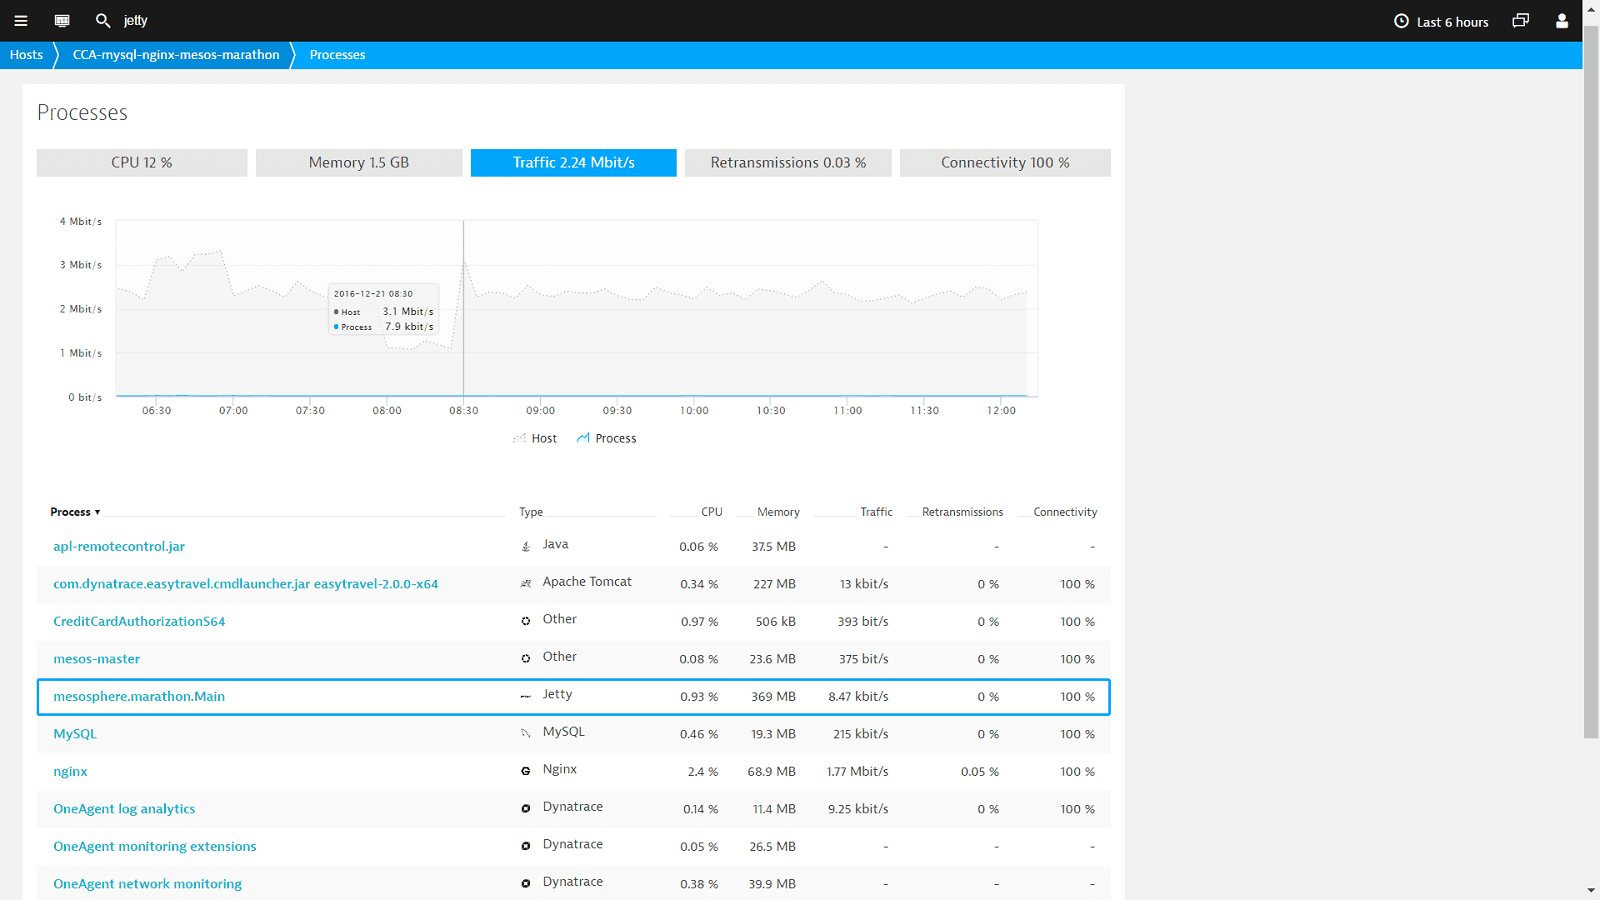Click the Processes page heading
The width and height of the screenshot is (1600, 900).
coord(82,113)
